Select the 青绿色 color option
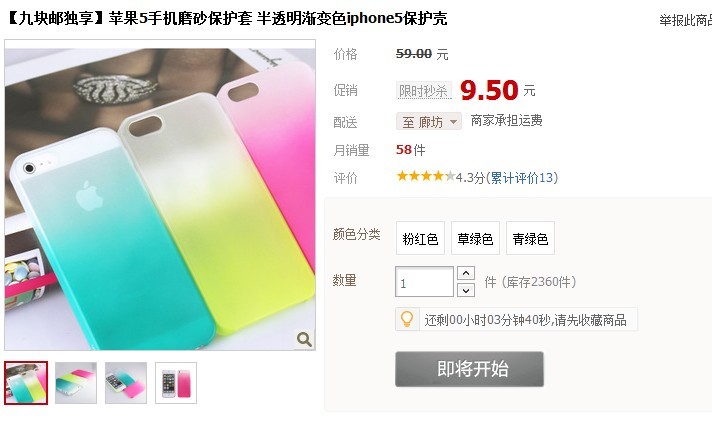This screenshot has height=423, width=712. coord(530,238)
